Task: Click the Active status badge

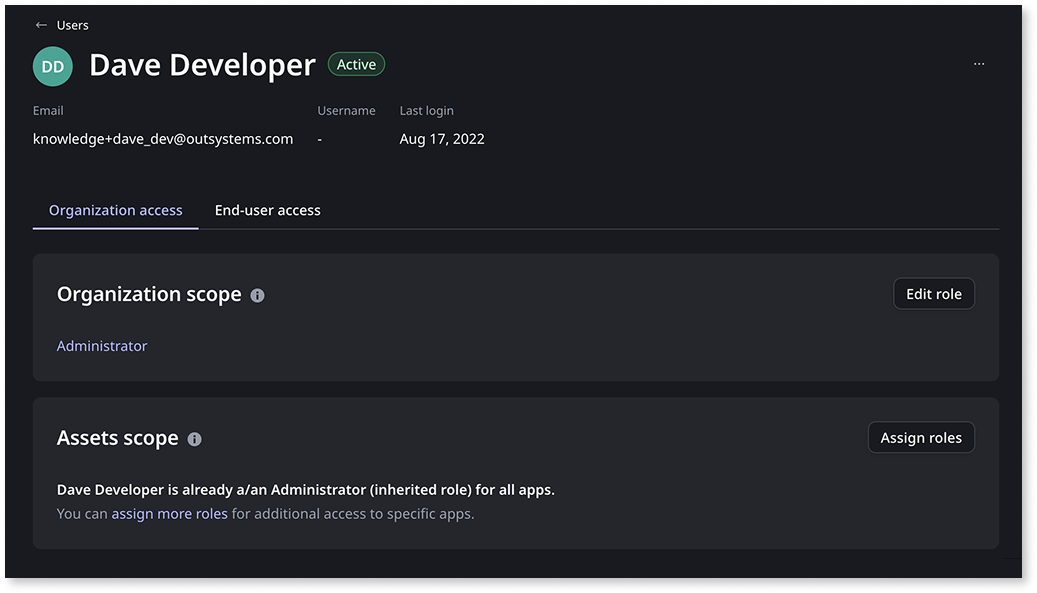Action: [x=356, y=63]
